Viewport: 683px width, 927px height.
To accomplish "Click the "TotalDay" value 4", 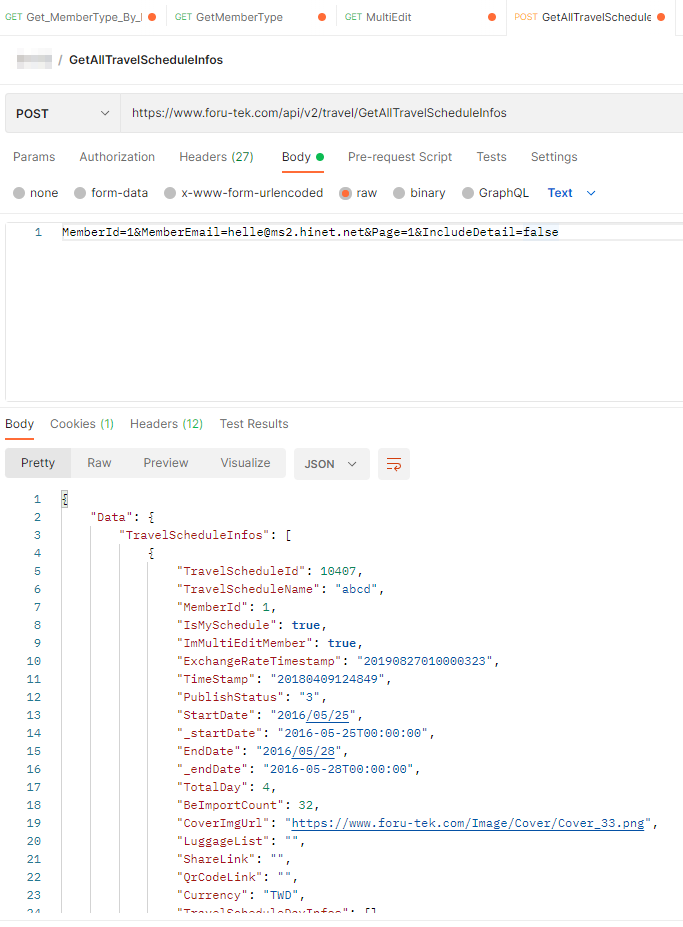I will 266,787.
